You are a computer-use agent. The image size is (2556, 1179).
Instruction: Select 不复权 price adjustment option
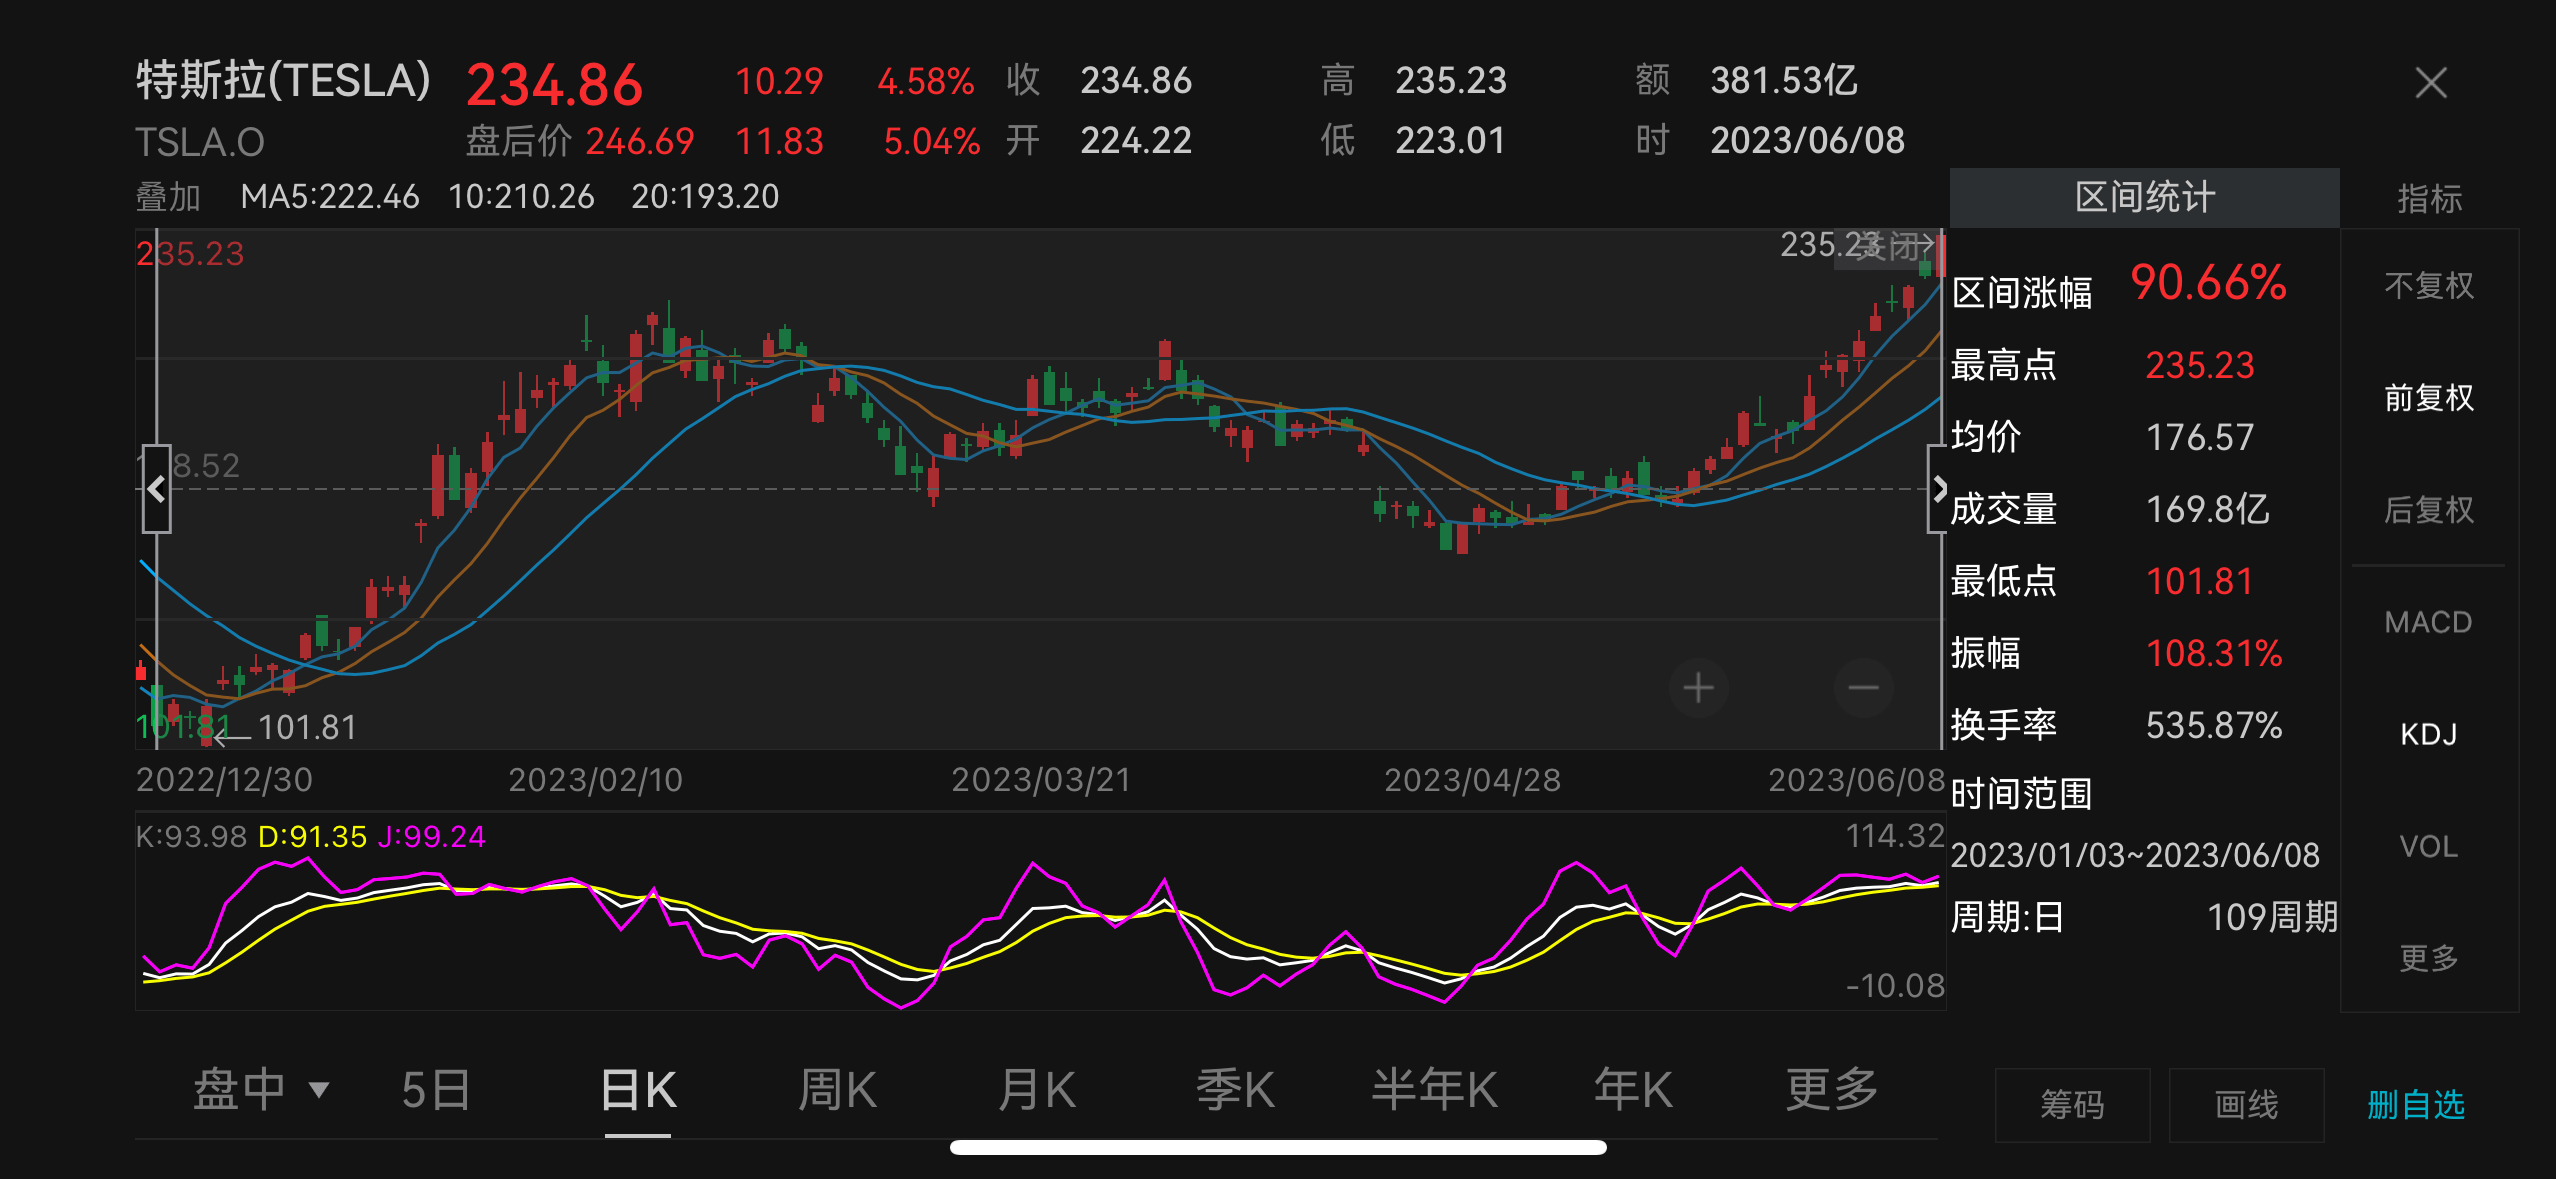(2429, 286)
